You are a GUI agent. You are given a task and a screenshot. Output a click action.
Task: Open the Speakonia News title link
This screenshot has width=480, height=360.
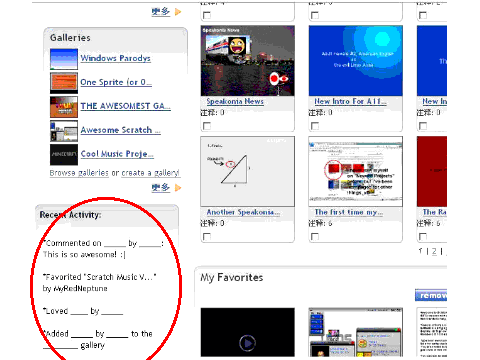tap(235, 101)
